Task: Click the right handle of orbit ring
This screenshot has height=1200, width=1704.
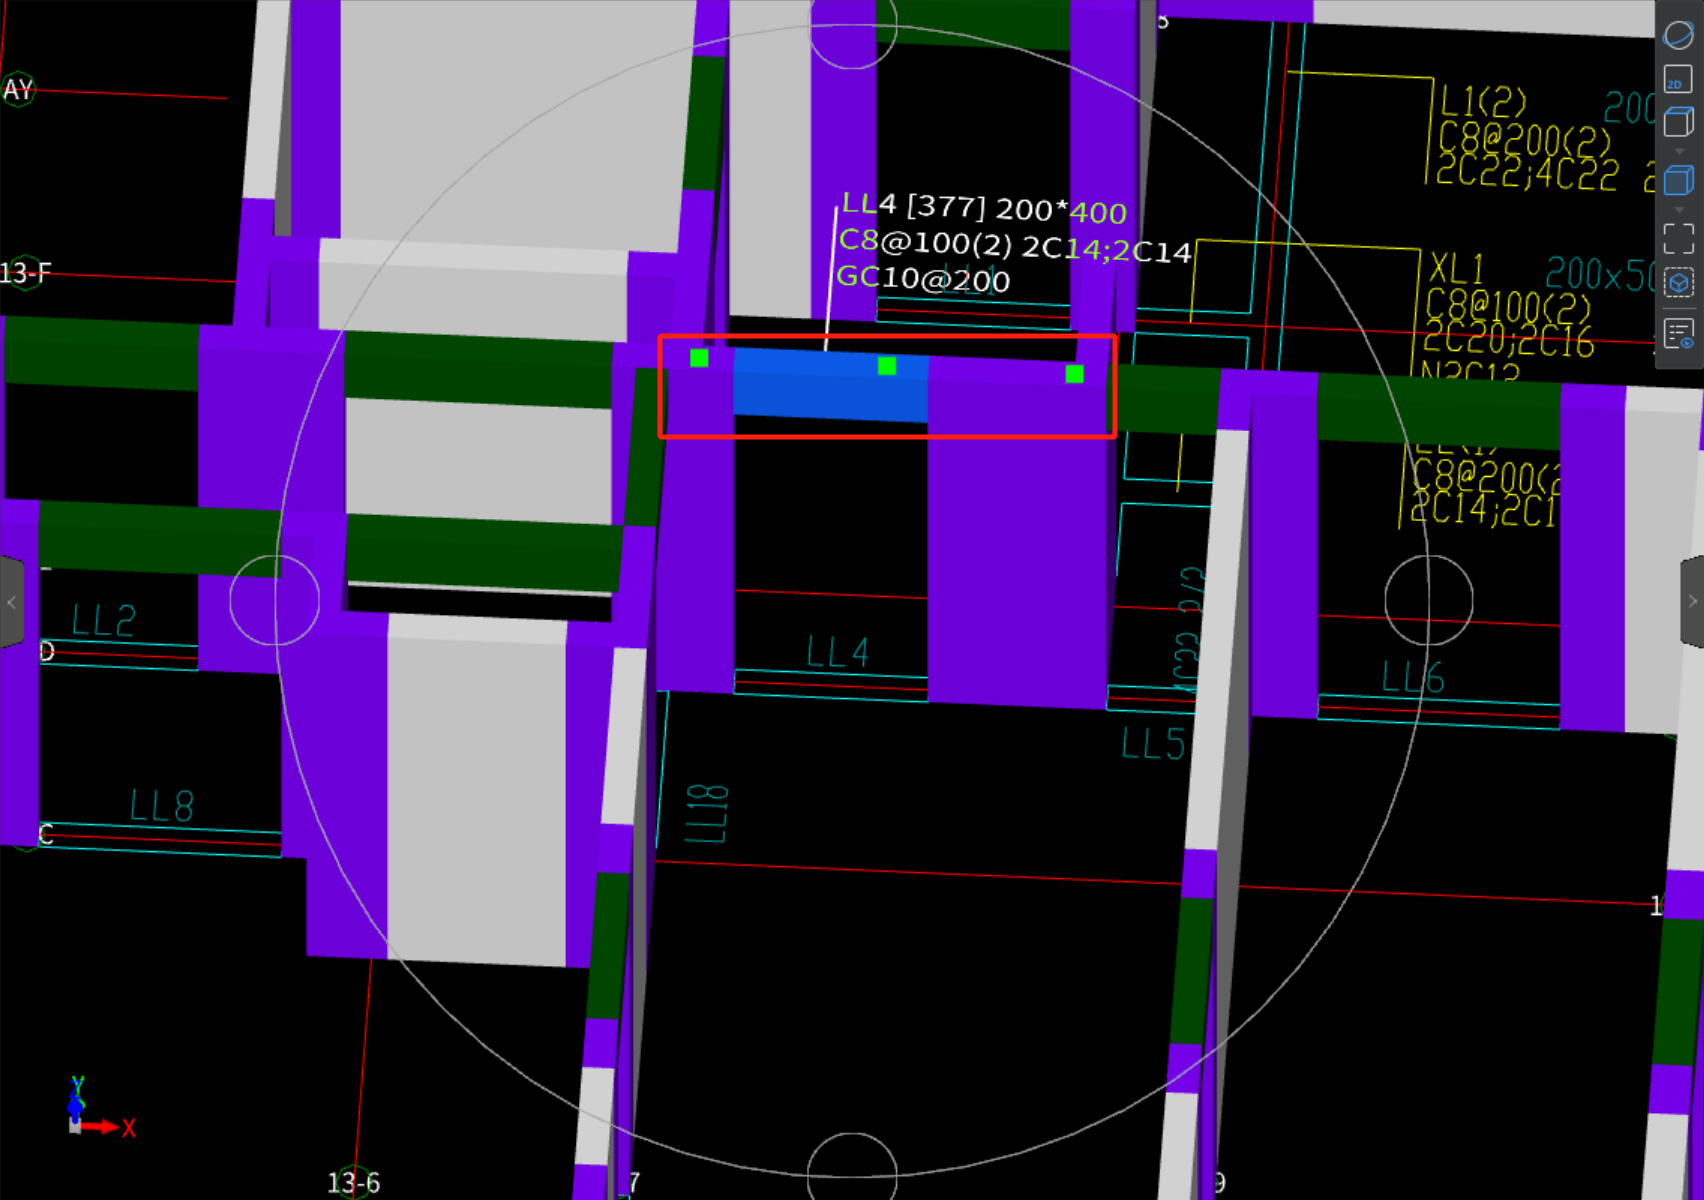Action: tap(1429, 600)
